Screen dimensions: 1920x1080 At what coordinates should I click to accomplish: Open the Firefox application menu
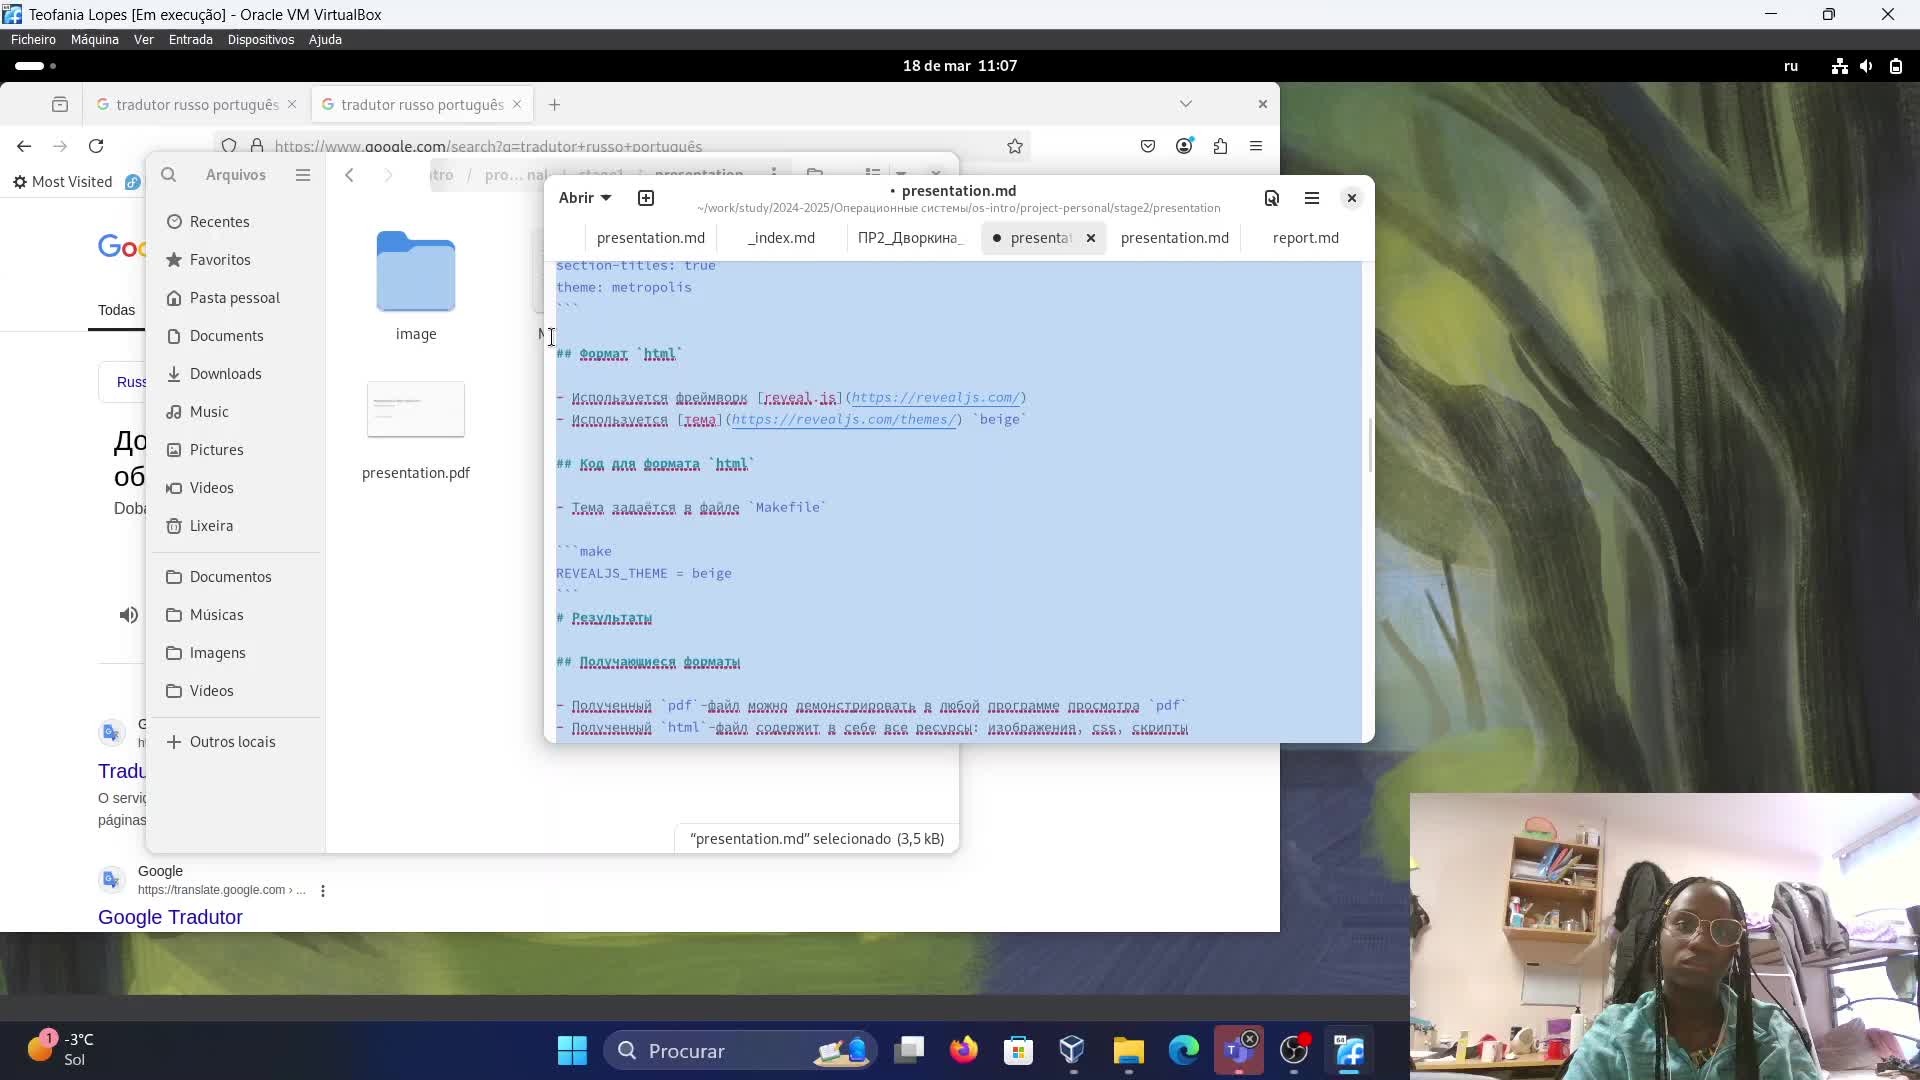(x=1256, y=146)
